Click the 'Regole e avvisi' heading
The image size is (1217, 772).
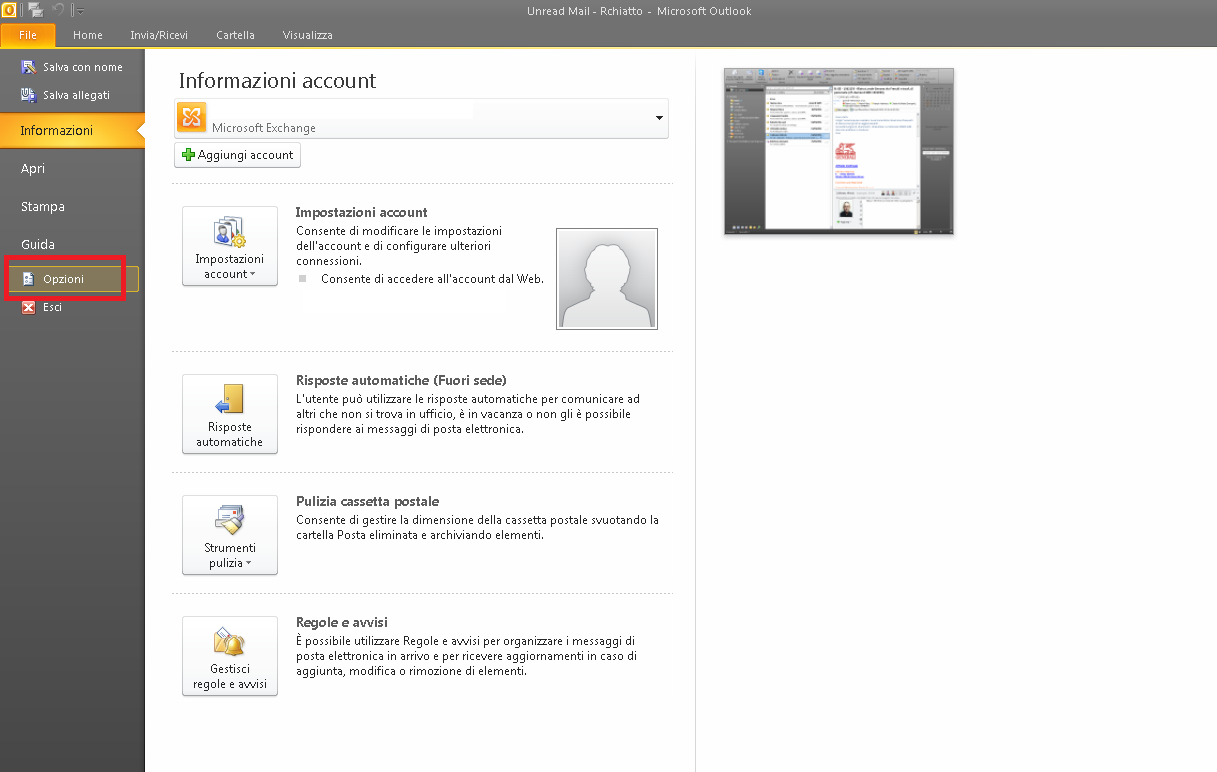pos(342,622)
